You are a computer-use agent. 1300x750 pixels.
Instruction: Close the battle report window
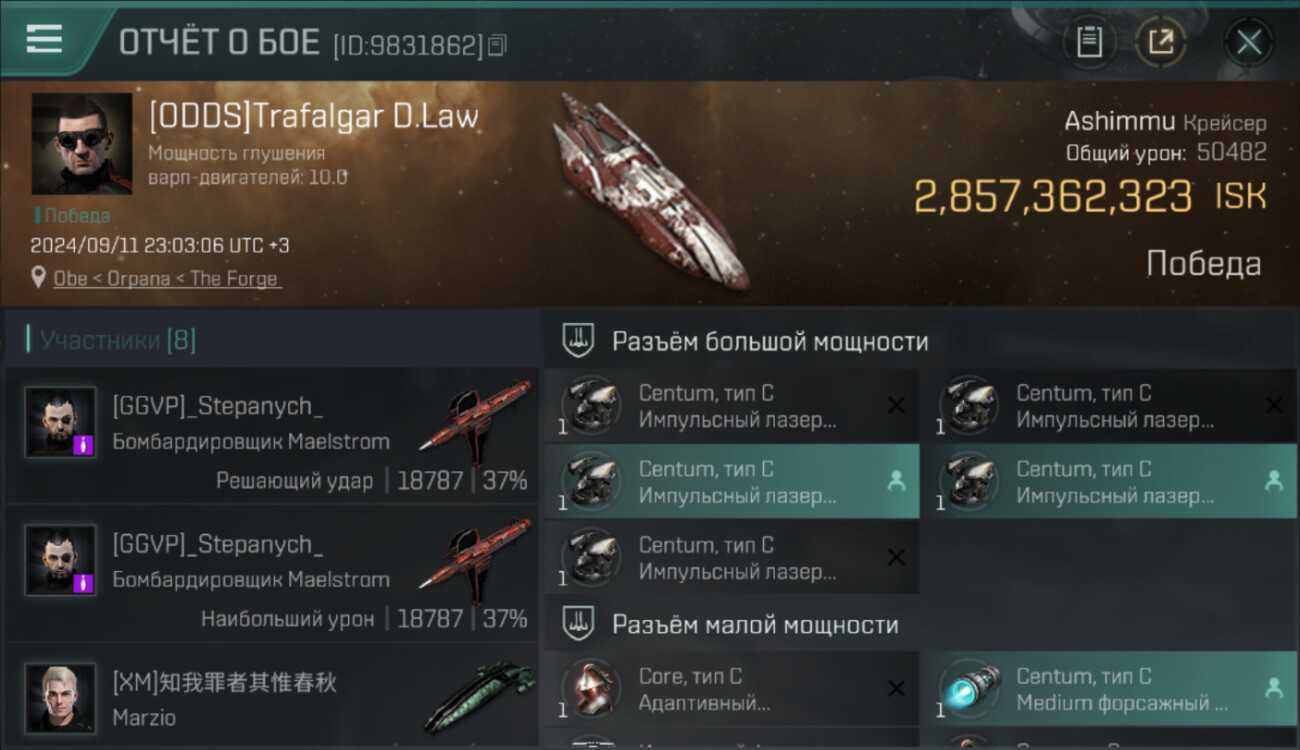(x=1248, y=42)
